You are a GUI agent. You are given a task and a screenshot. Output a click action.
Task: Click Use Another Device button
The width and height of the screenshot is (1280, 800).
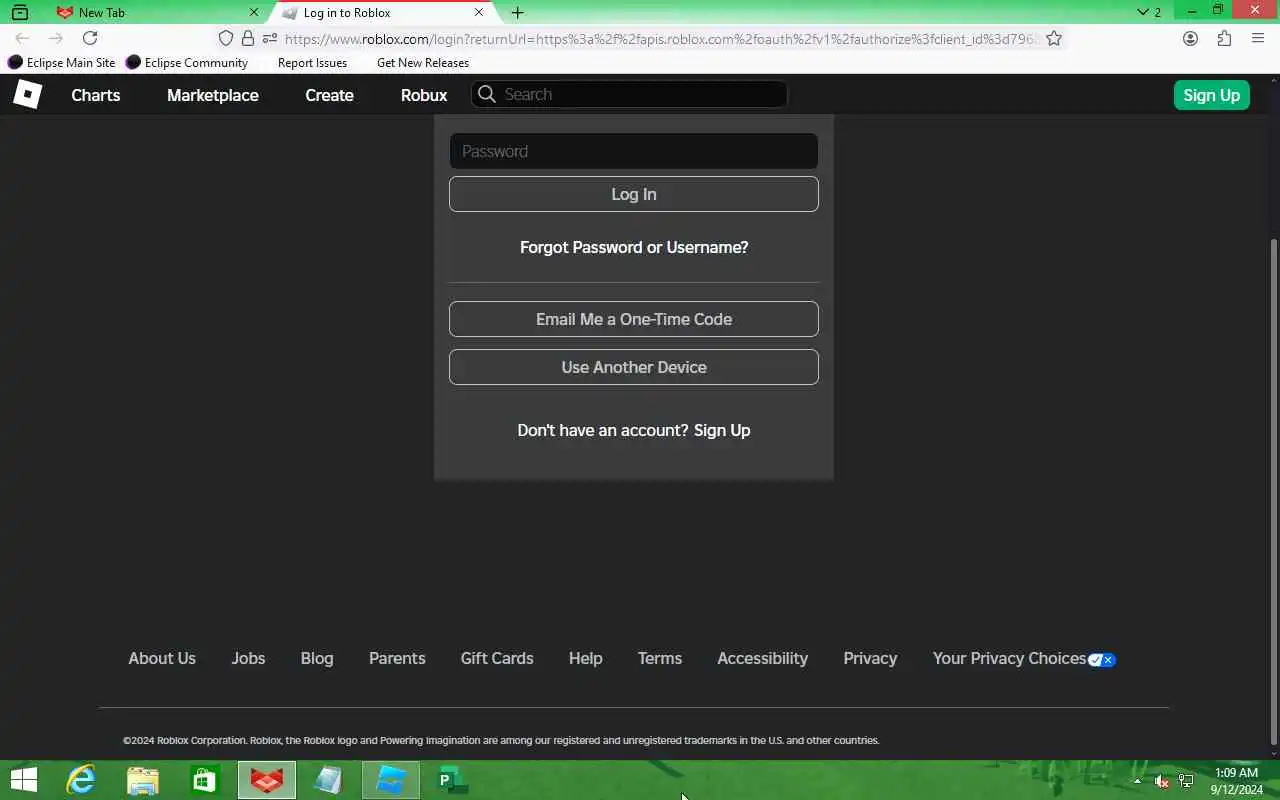tap(634, 367)
